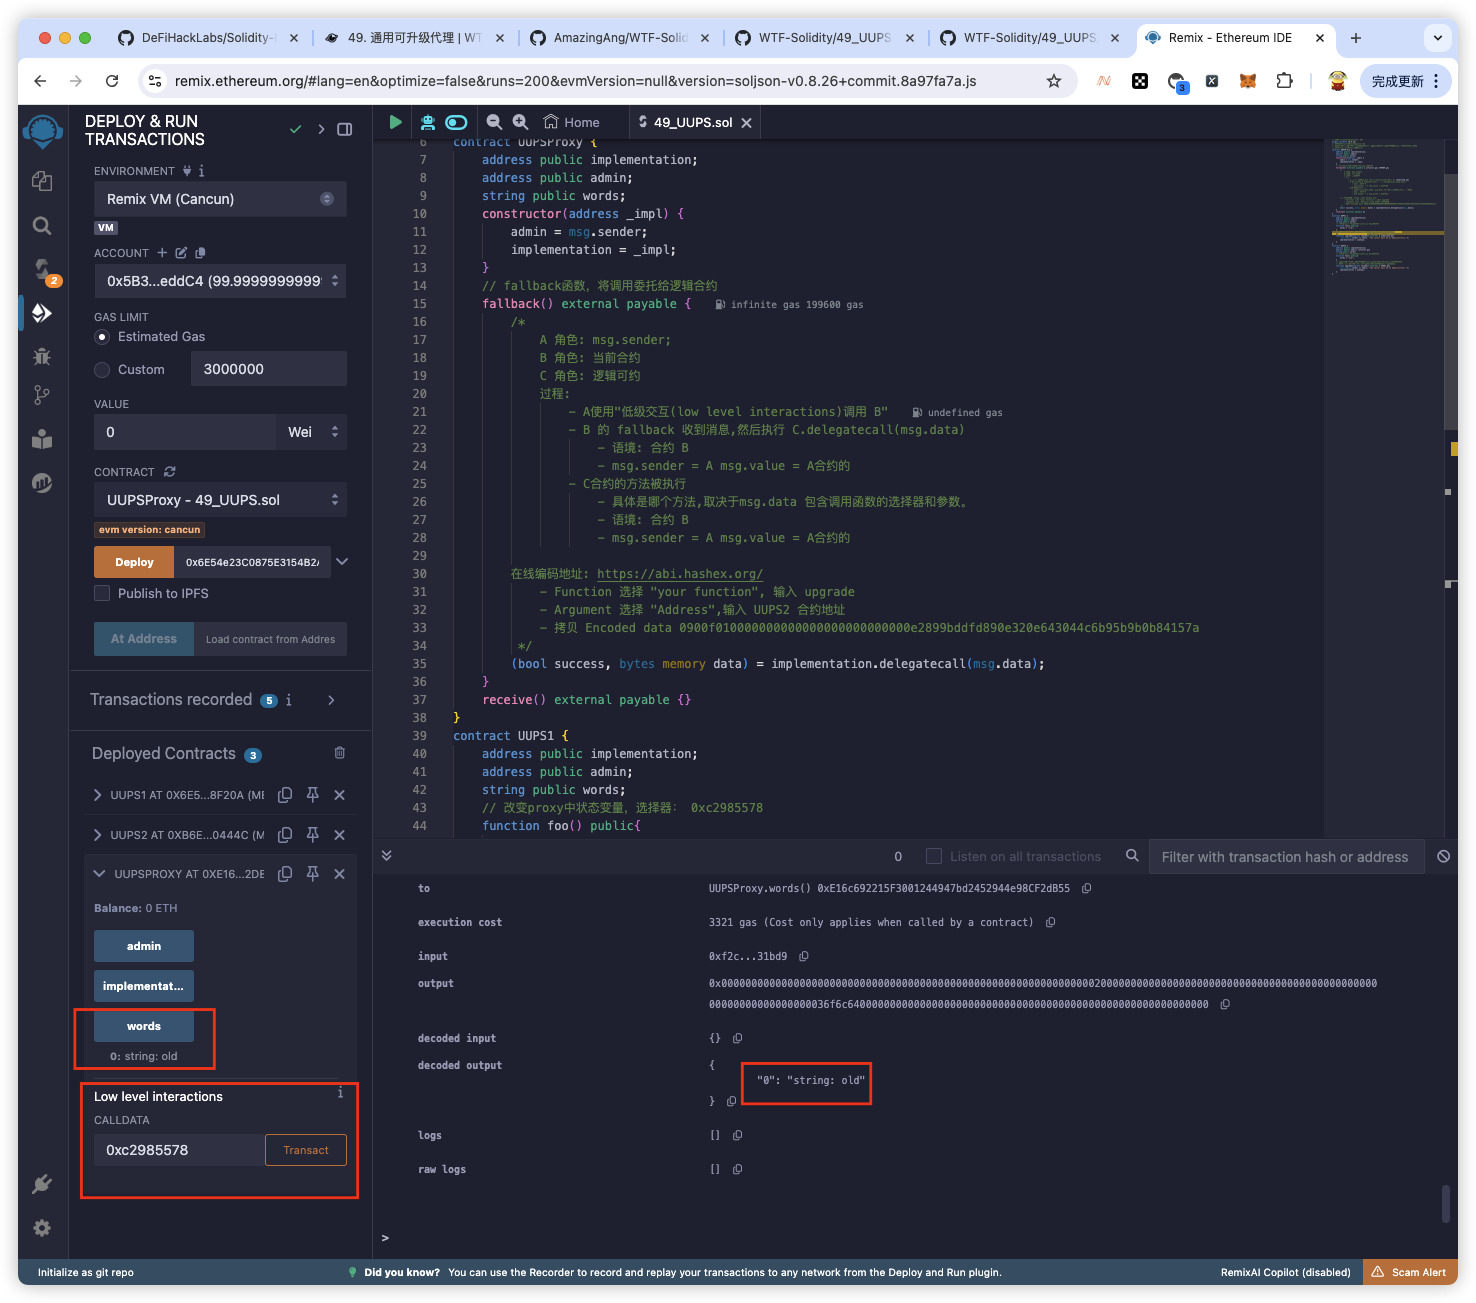The width and height of the screenshot is (1476, 1303).
Task: Expand the UUPS1 deployed contract
Action: click(97, 795)
